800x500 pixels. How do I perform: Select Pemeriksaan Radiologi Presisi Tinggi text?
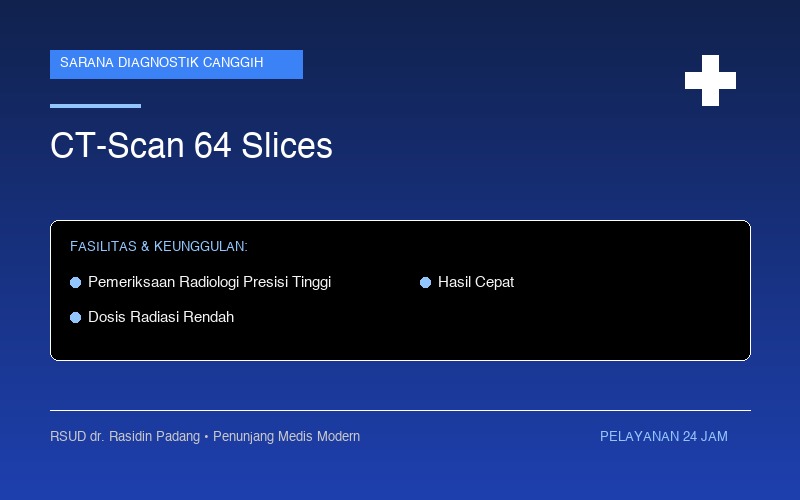(x=210, y=282)
